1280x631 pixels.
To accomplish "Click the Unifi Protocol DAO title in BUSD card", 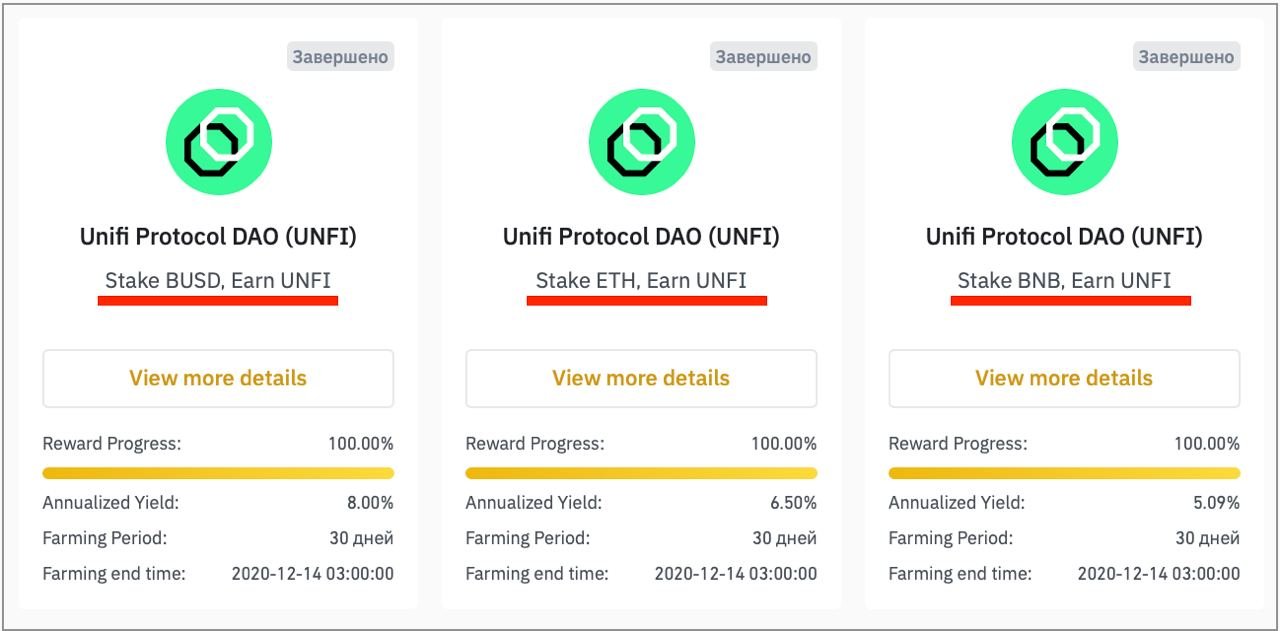I will click(218, 237).
